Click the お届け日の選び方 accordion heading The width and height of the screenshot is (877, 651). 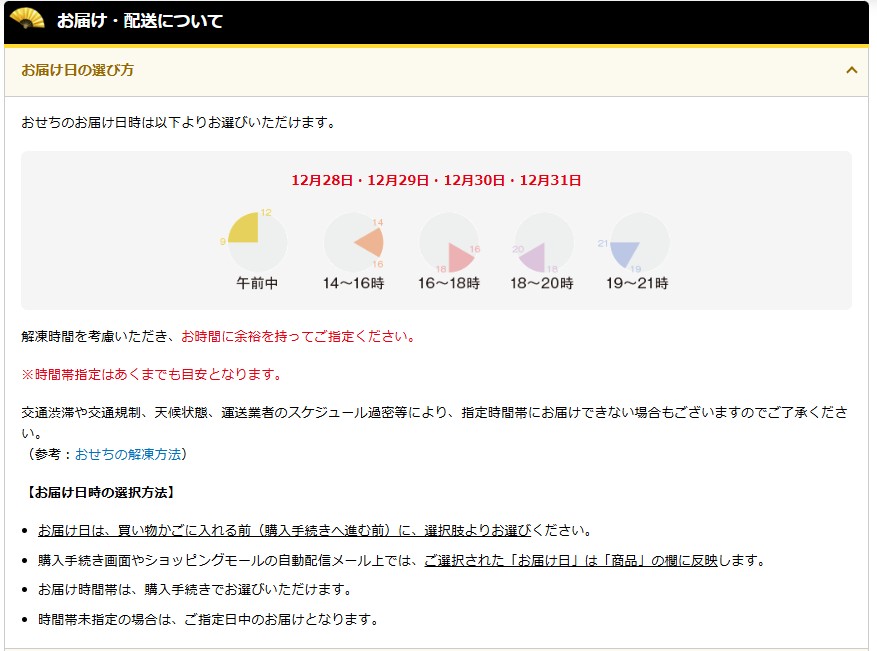(78, 70)
